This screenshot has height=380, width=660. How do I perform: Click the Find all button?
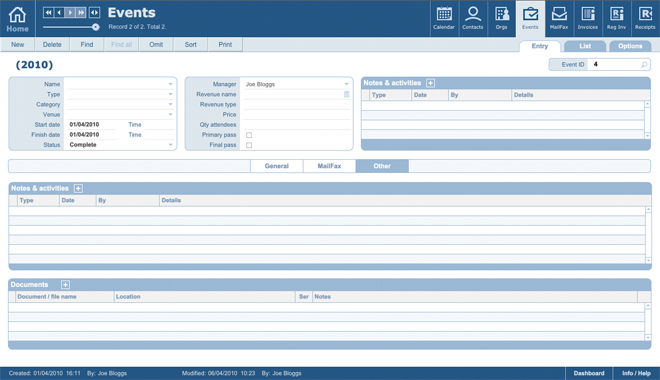click(x=121, y=45)
